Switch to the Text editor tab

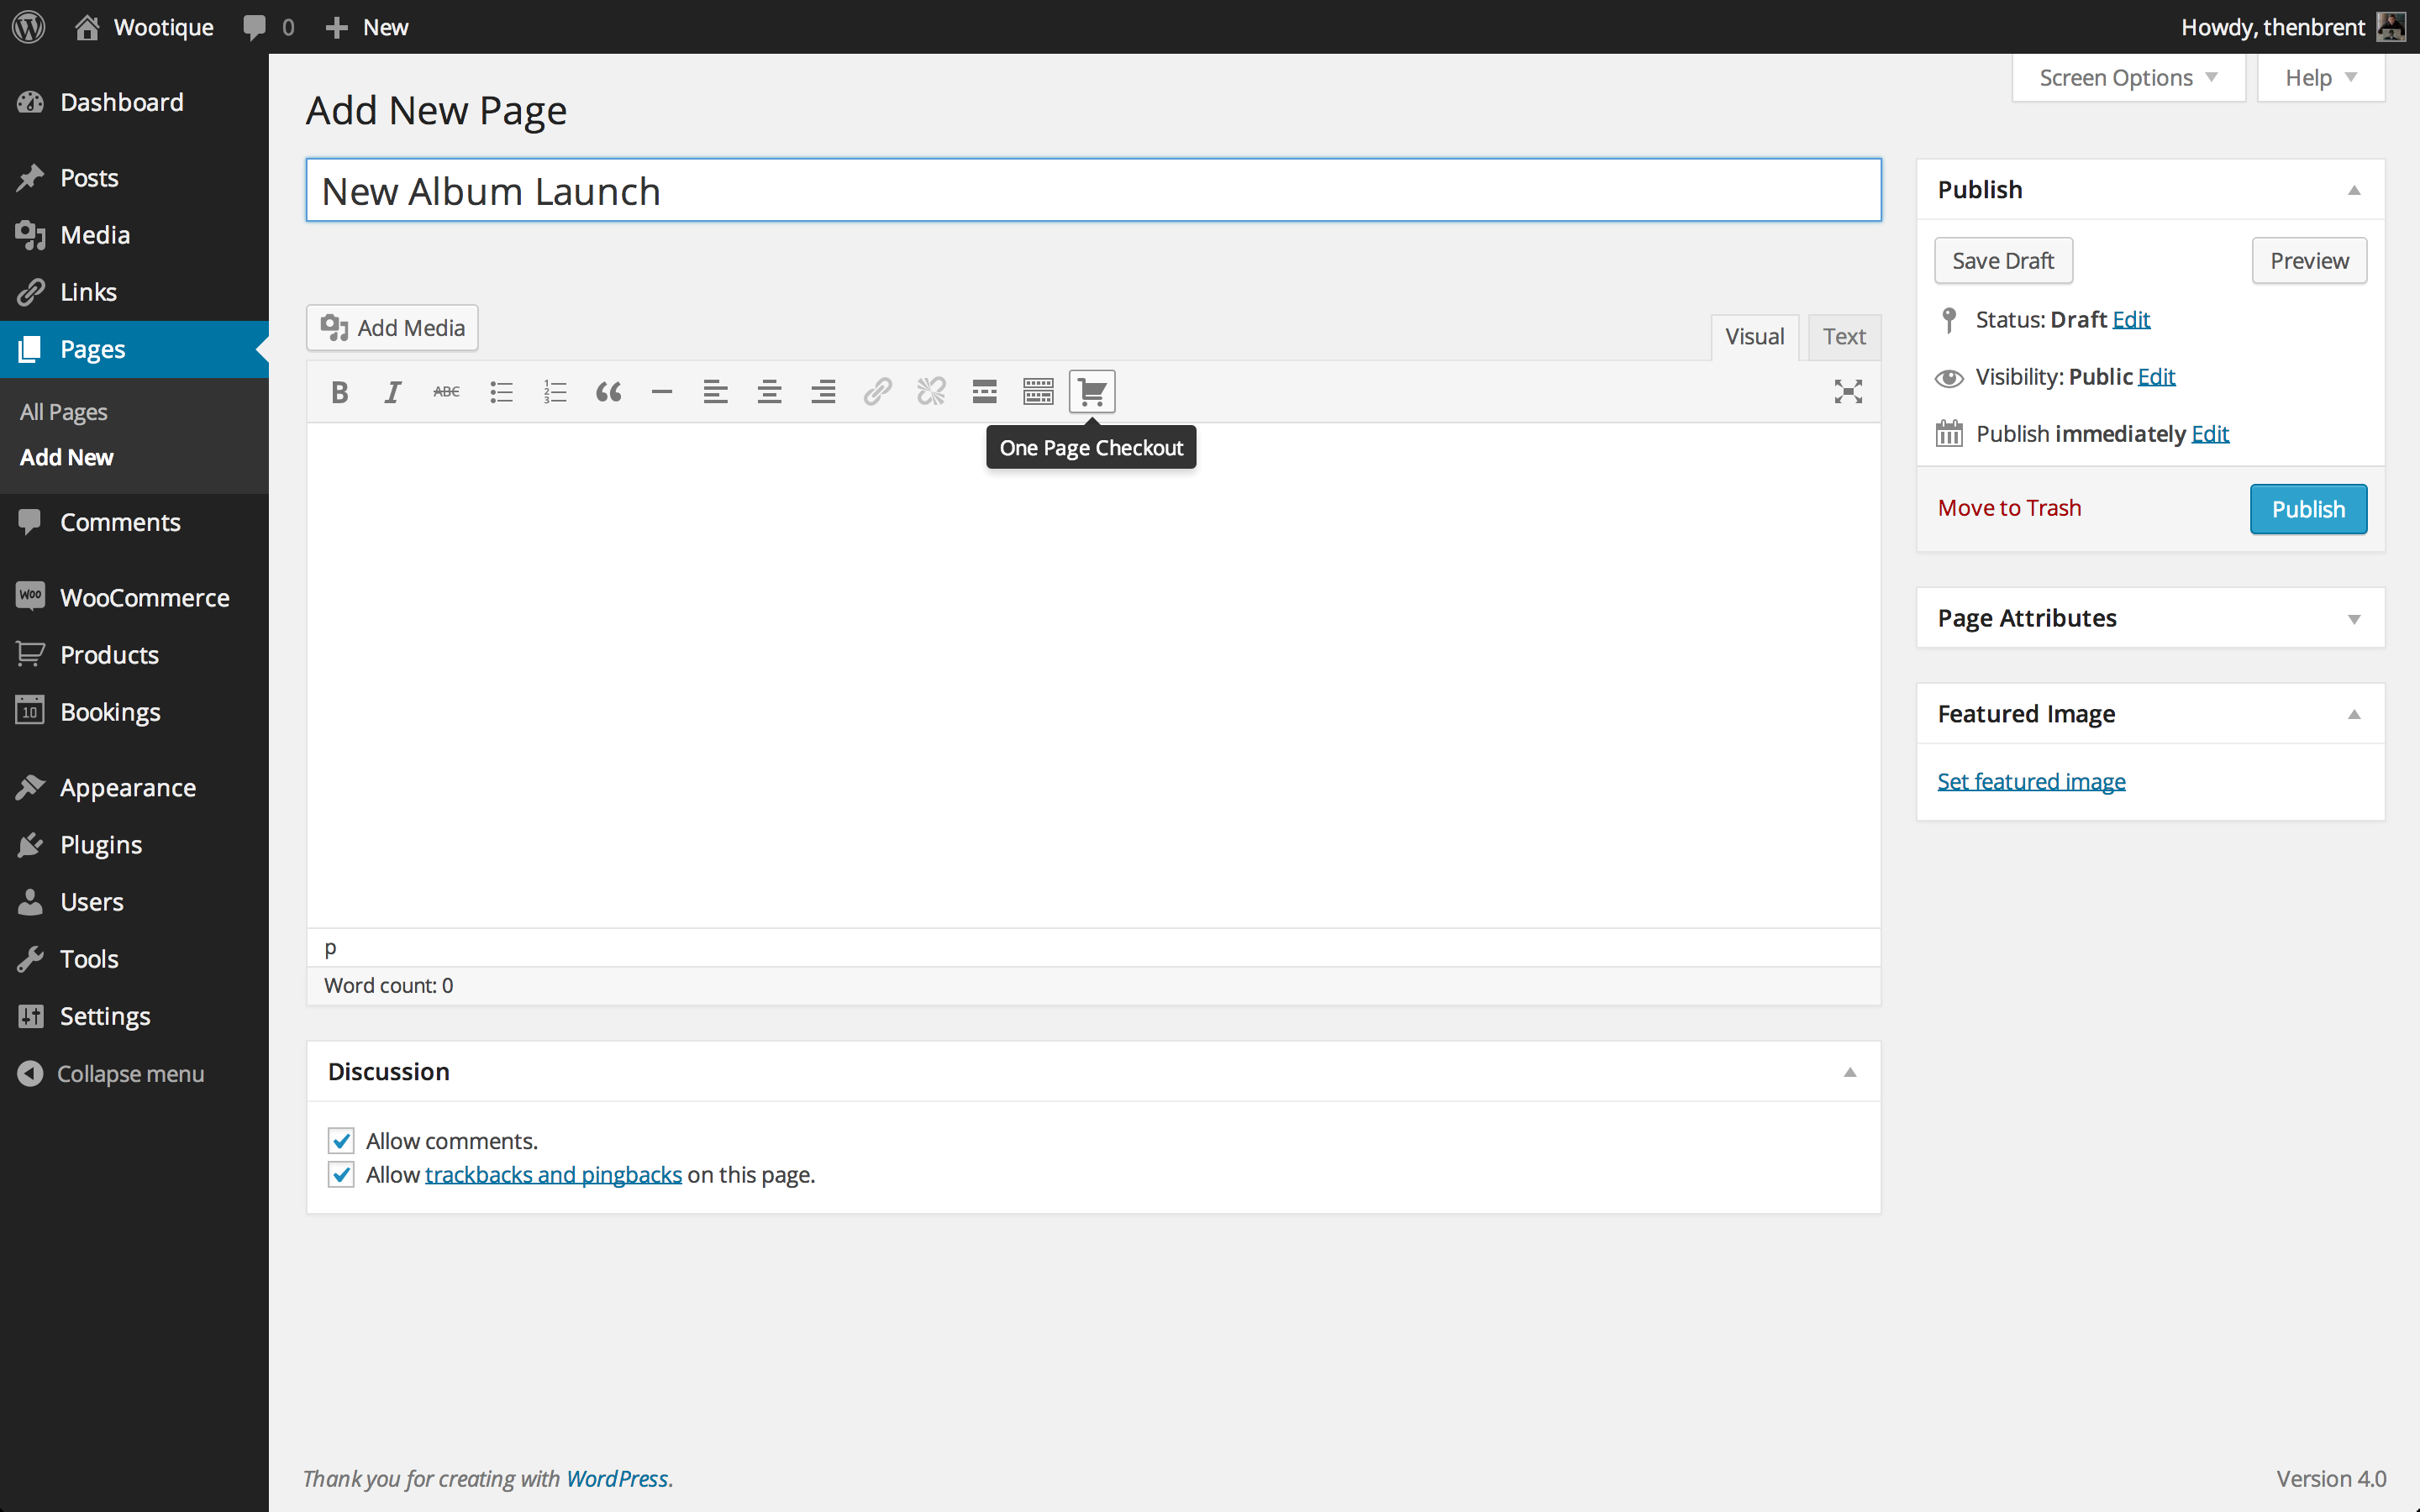(x=1843, y=337)
